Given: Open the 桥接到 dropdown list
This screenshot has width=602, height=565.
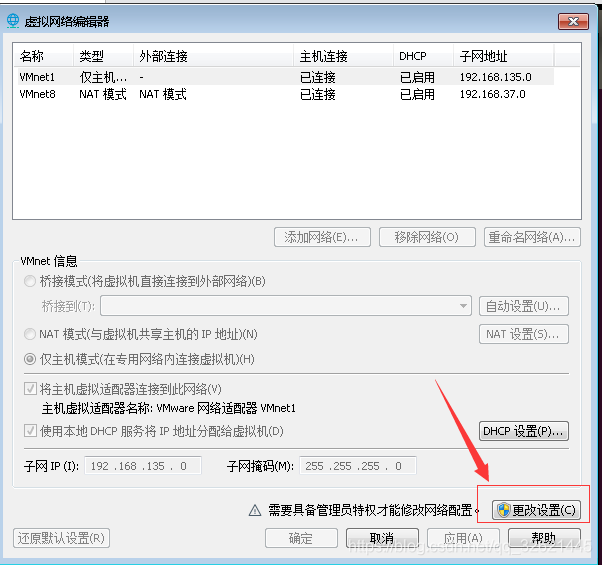Looking at the screenshot, I should (x=286, y=306).
